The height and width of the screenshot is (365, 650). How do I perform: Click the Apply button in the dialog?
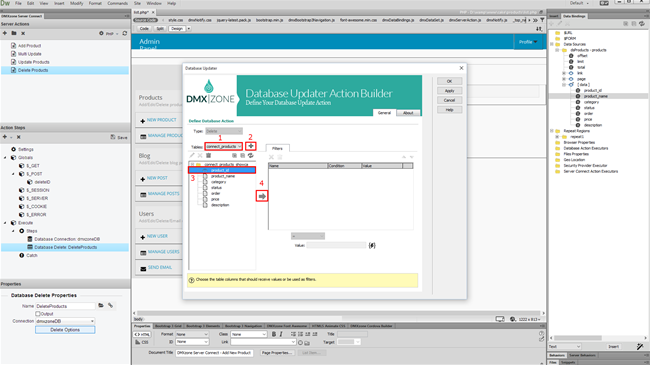(449, 90)
